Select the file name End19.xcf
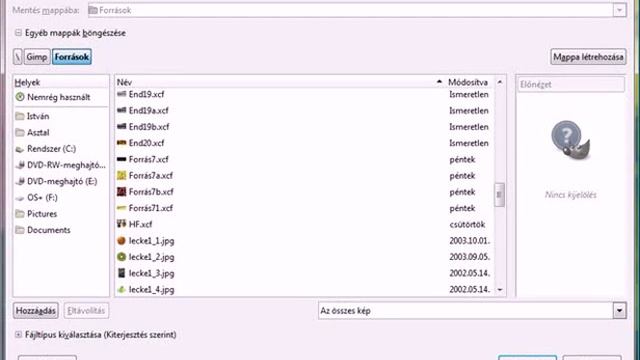This screenshot has height=360, width=640. [x=147, y=94]
